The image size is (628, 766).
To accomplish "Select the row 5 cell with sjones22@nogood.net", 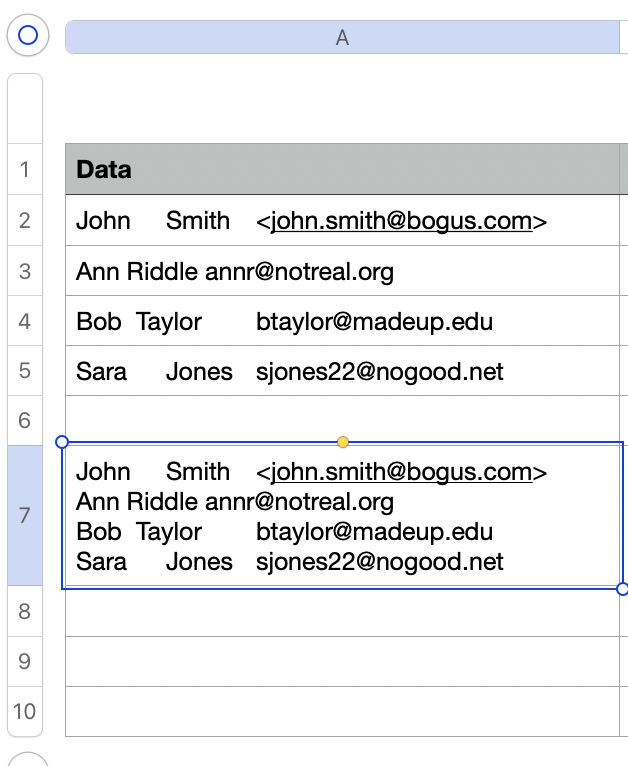I will [340, 372].
